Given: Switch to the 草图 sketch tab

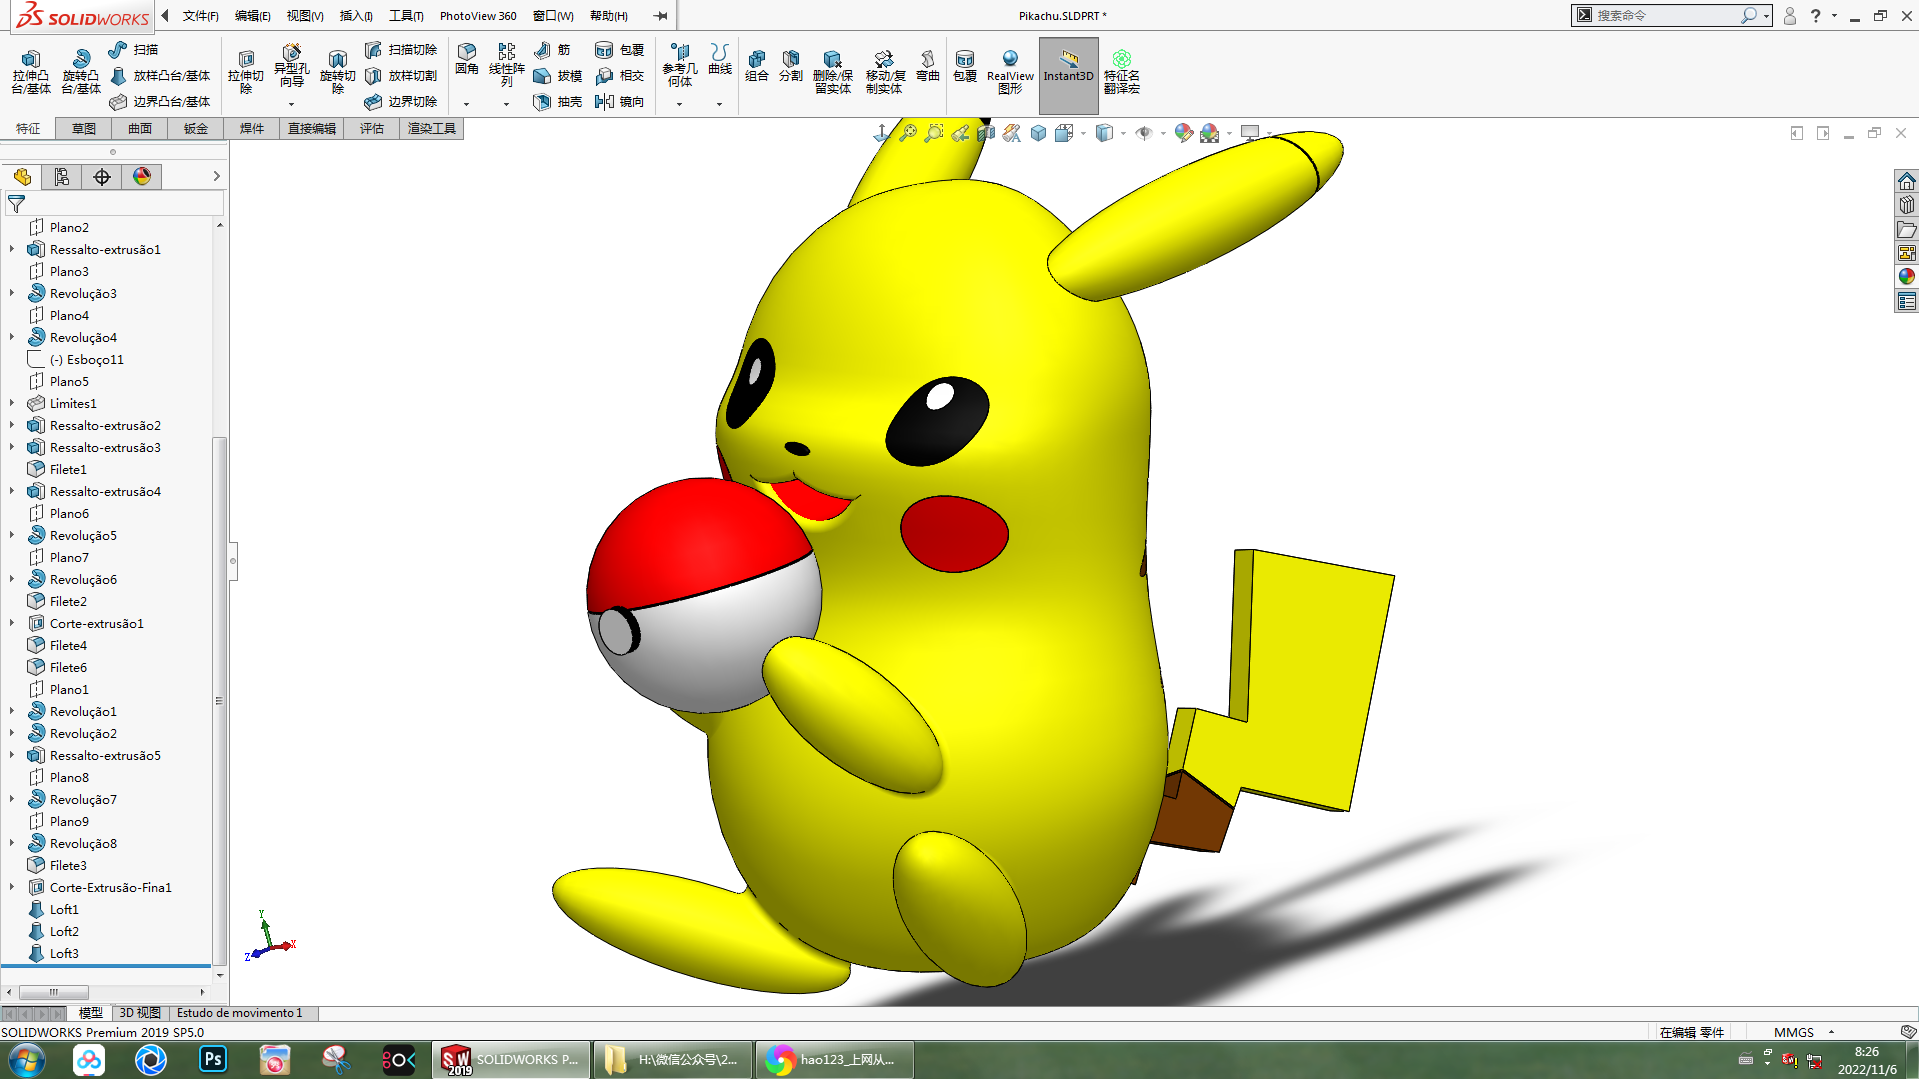Looking at the screenshot, I should [84, 129].
